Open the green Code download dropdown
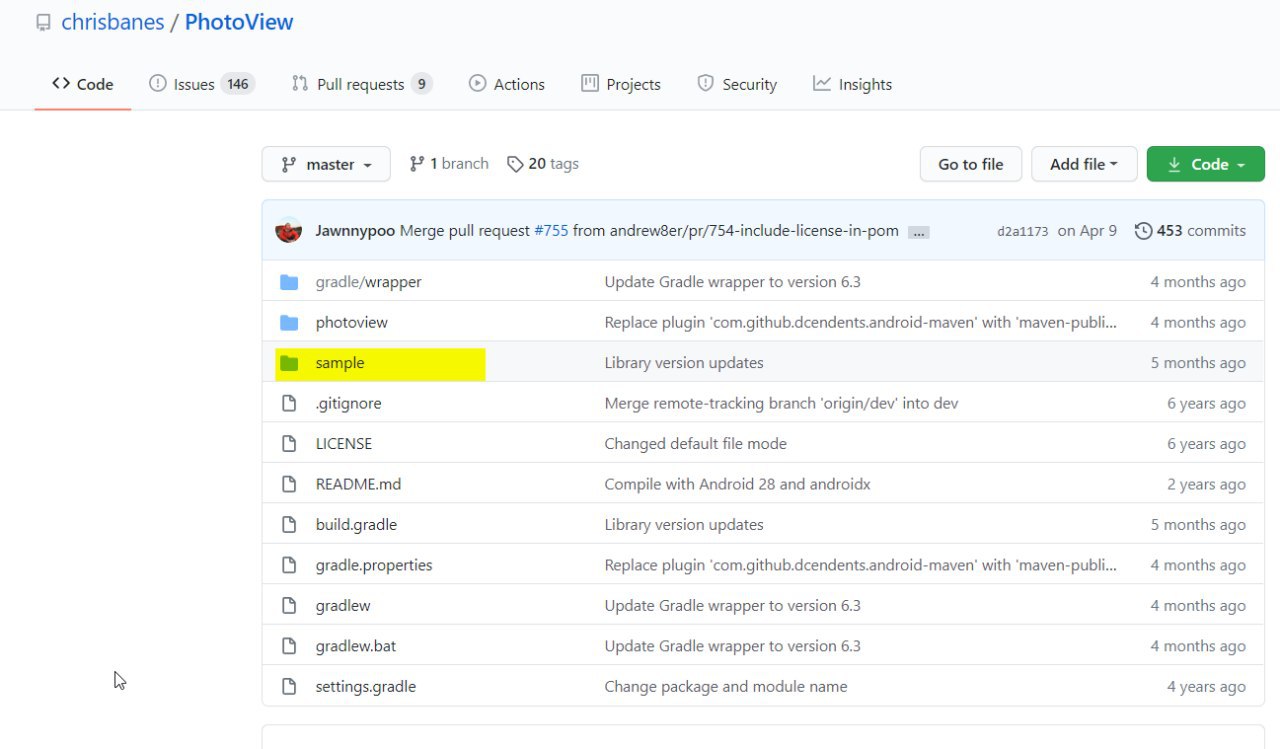This screenshot has width=1280, height=749. click(1205, 164)
